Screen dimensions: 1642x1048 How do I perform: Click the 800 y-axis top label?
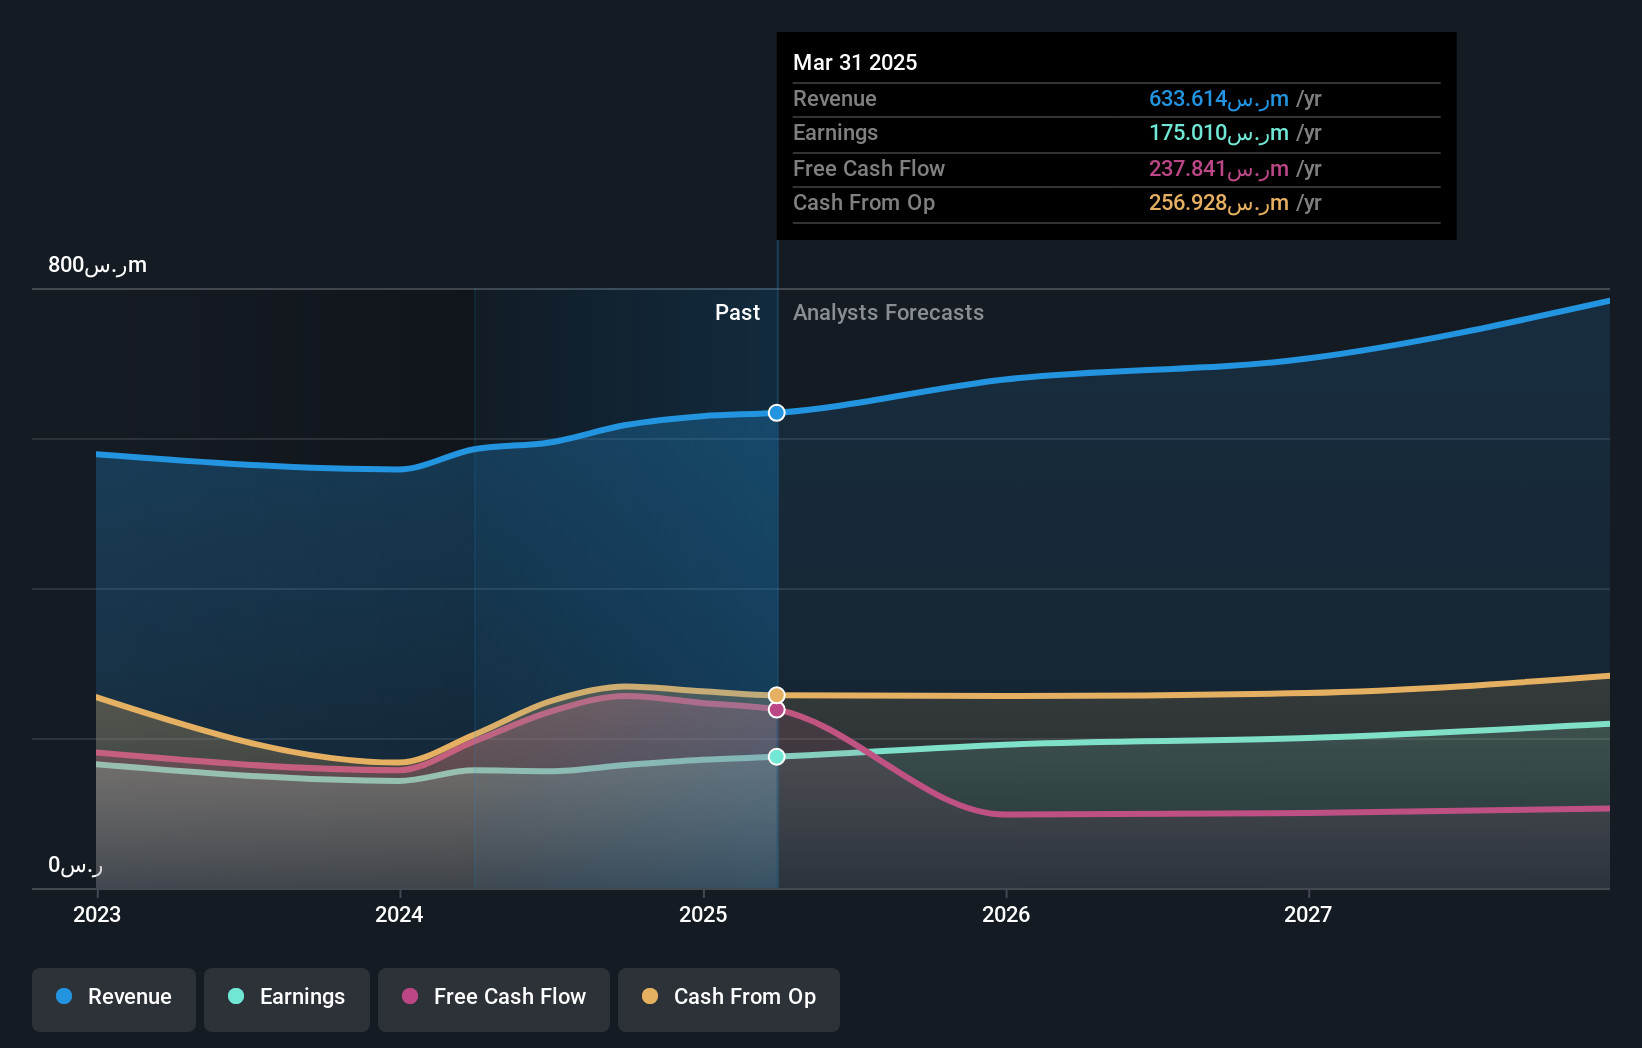[x=97, y=265]
